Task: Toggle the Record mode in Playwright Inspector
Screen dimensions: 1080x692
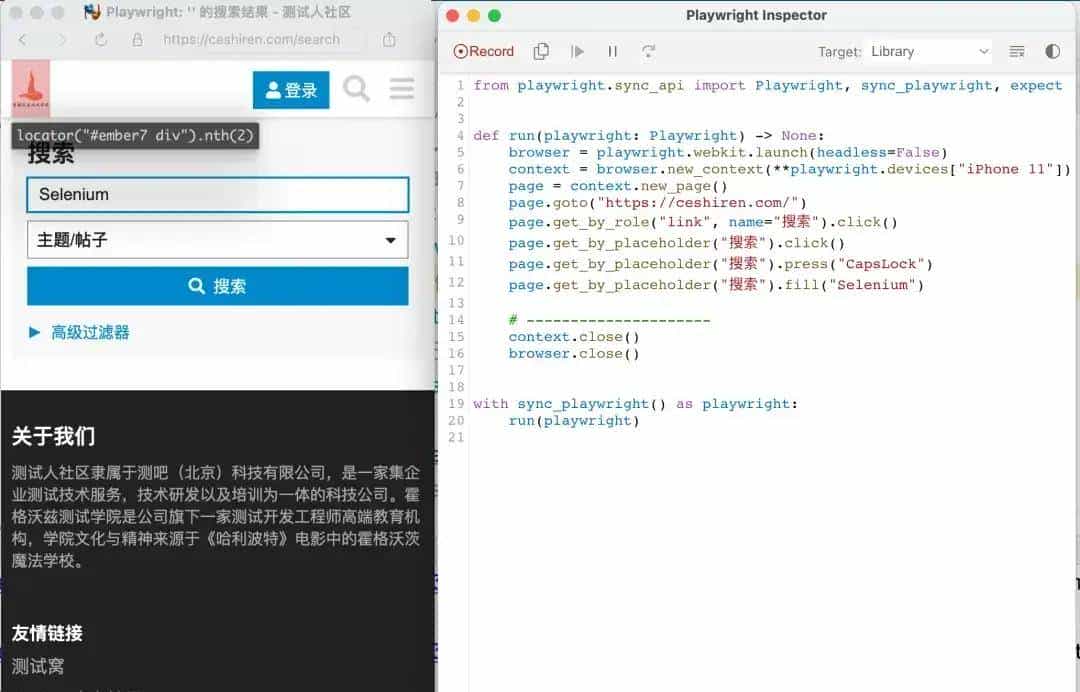Action: (x=483, y=50)
